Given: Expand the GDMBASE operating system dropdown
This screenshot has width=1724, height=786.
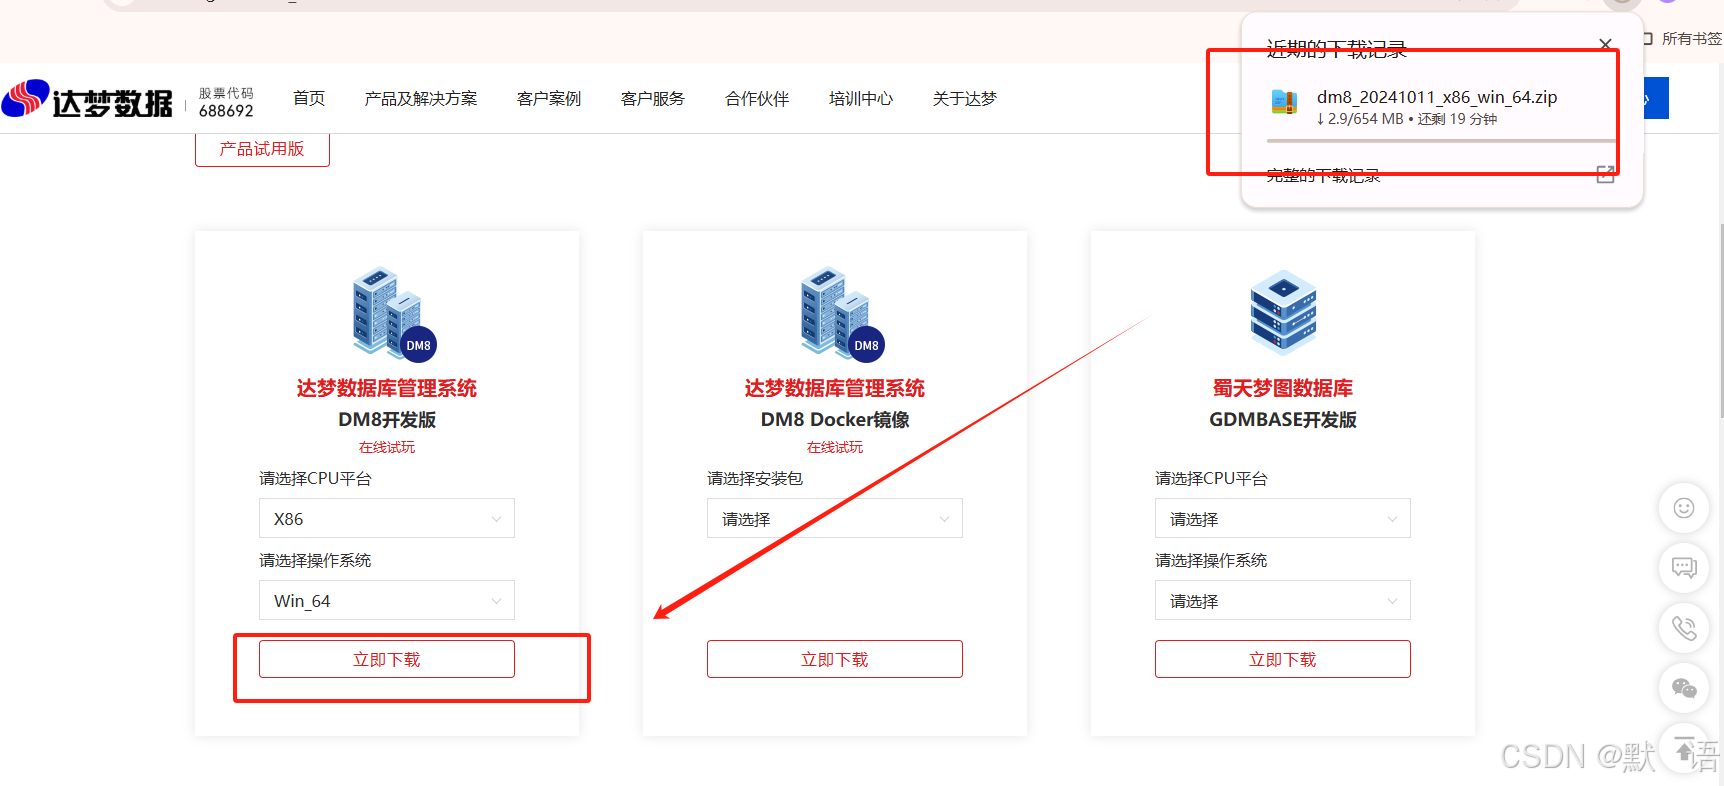Looking at the screenshot, I should [1283, 600].
